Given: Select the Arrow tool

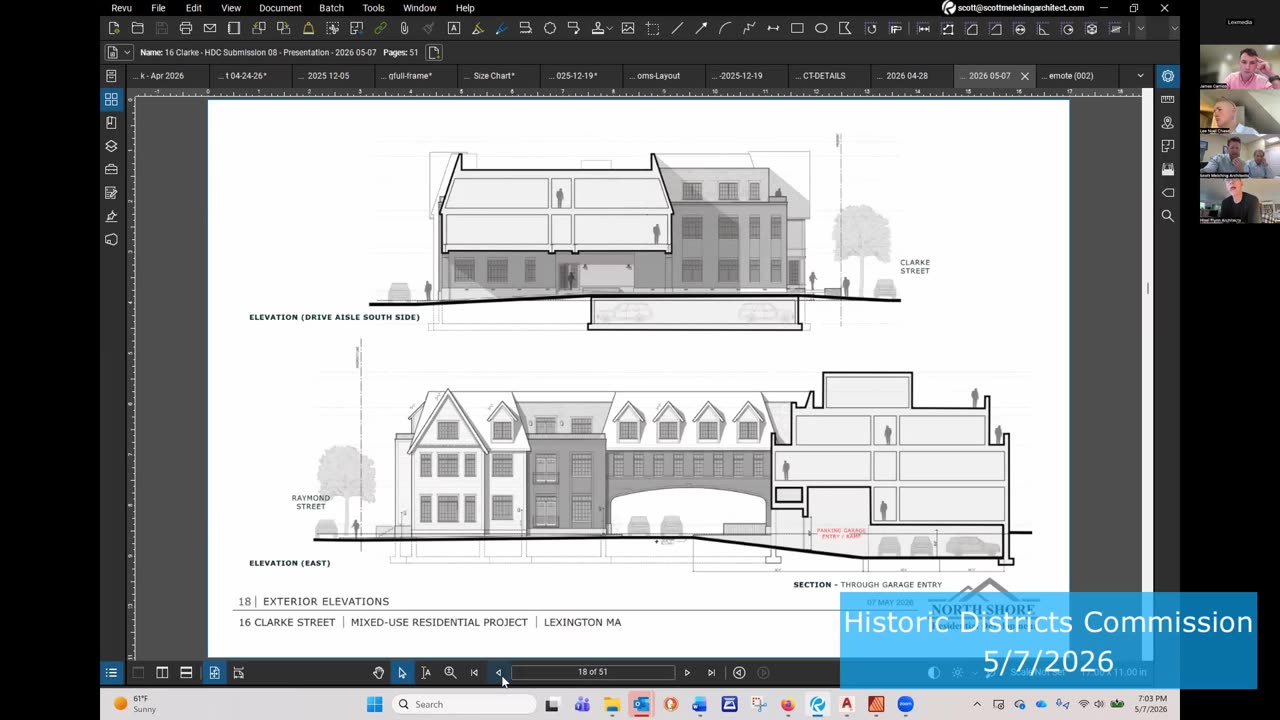Looking at the screenshot, I should 701,28.
